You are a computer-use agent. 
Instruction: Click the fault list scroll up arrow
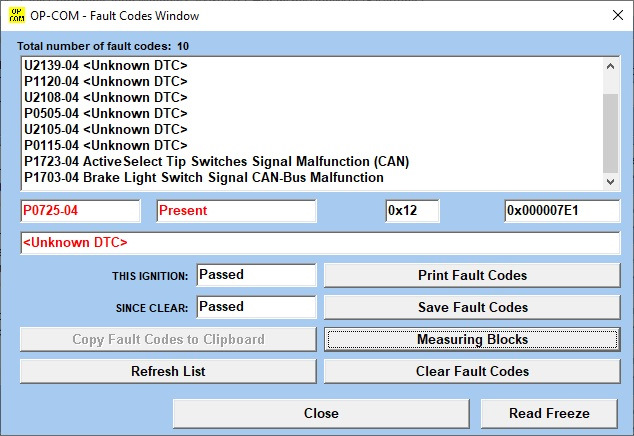coord(611,66)
